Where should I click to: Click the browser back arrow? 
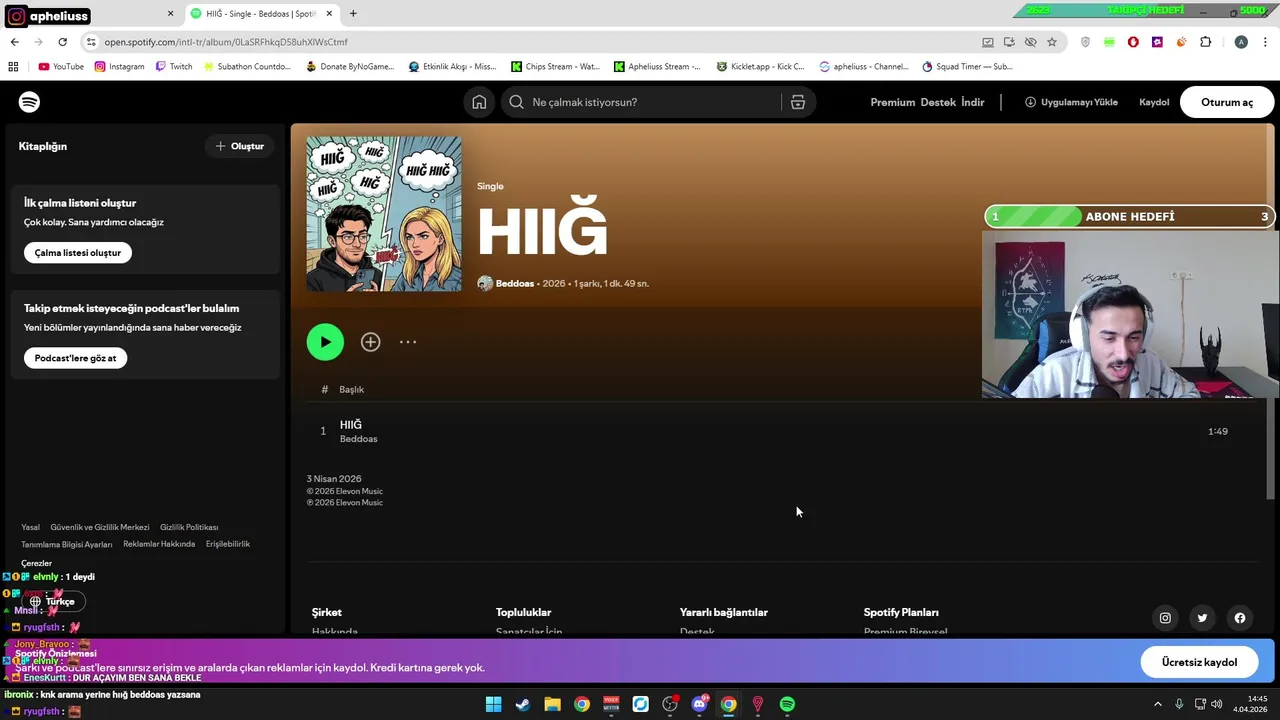[14, 42]
